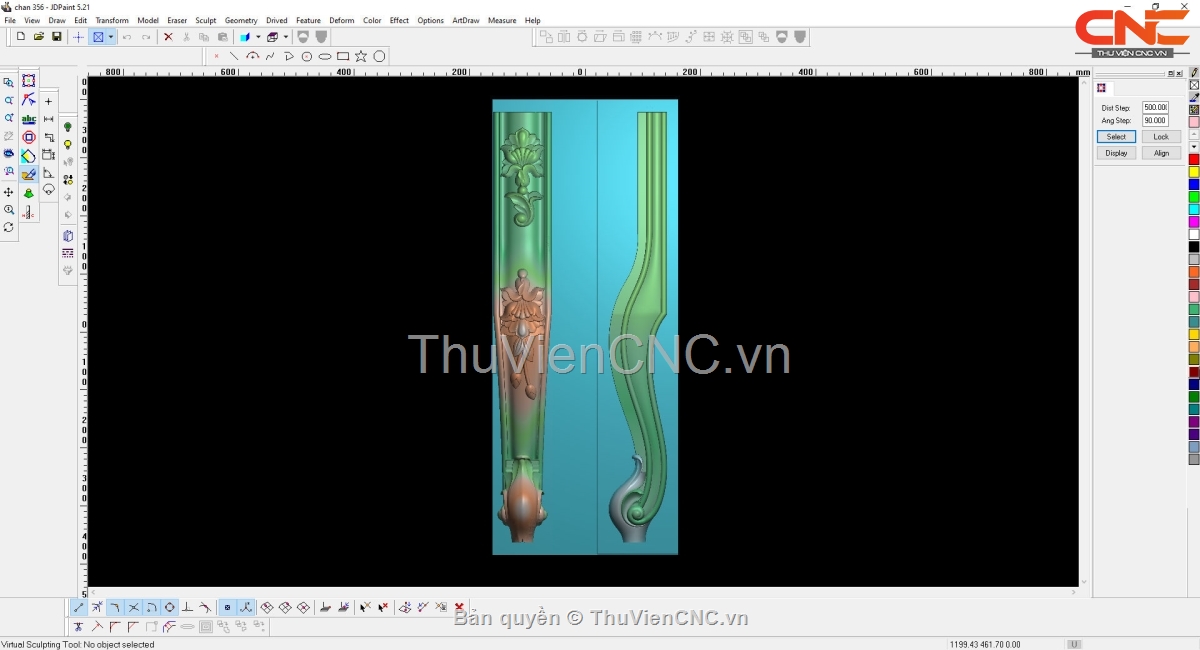Open dropdown arrow beside the crossed-box button
1200x650 pixels.
coord(111,37)
